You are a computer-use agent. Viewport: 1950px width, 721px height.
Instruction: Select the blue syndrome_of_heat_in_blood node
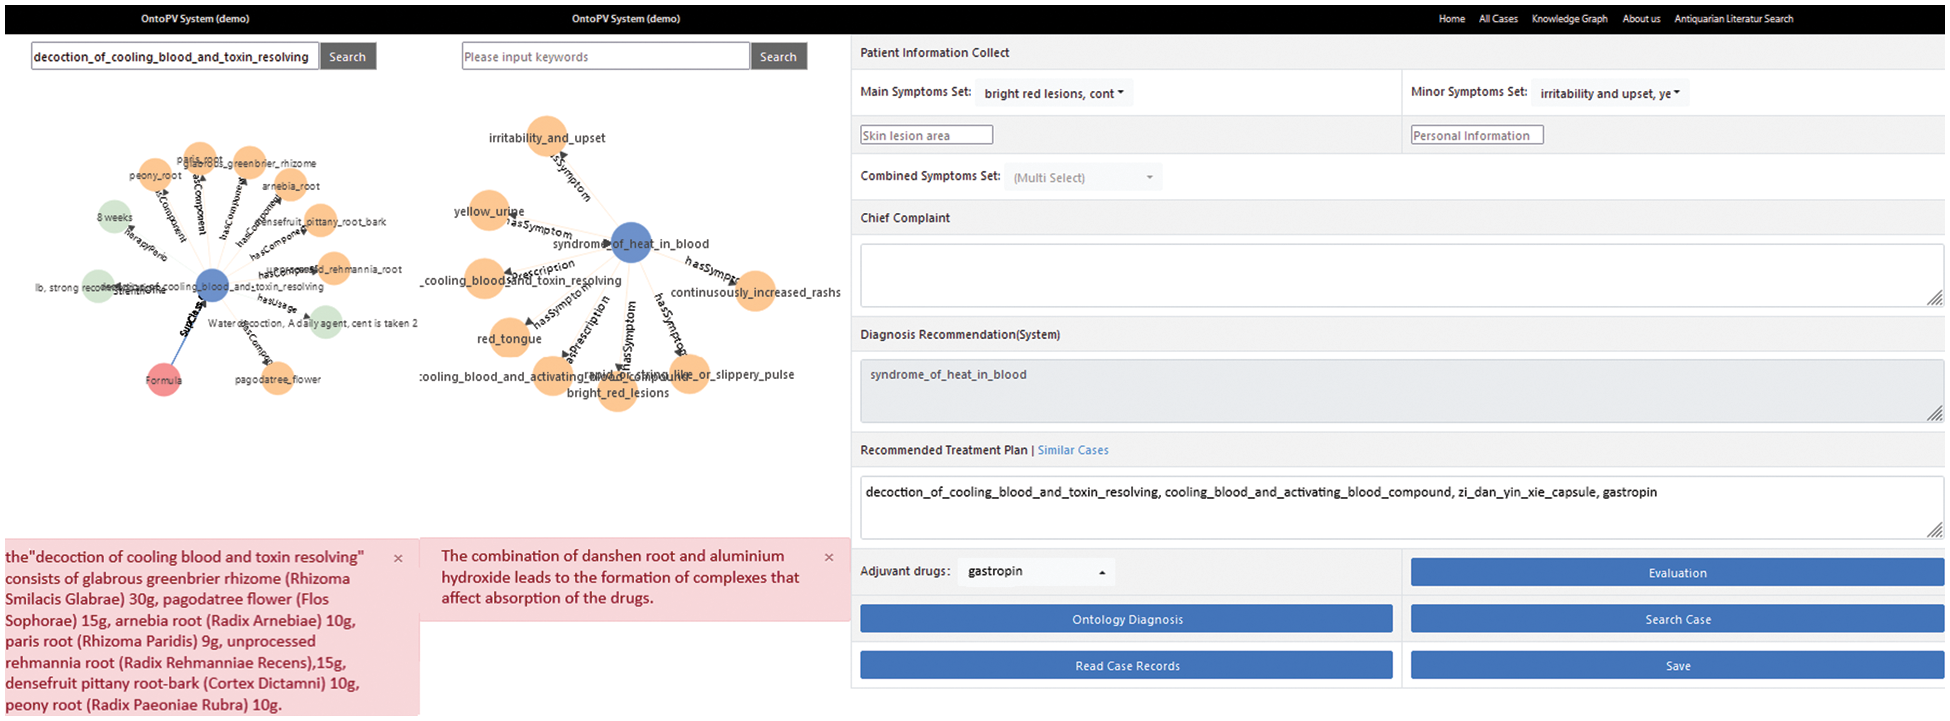[631, 243]
